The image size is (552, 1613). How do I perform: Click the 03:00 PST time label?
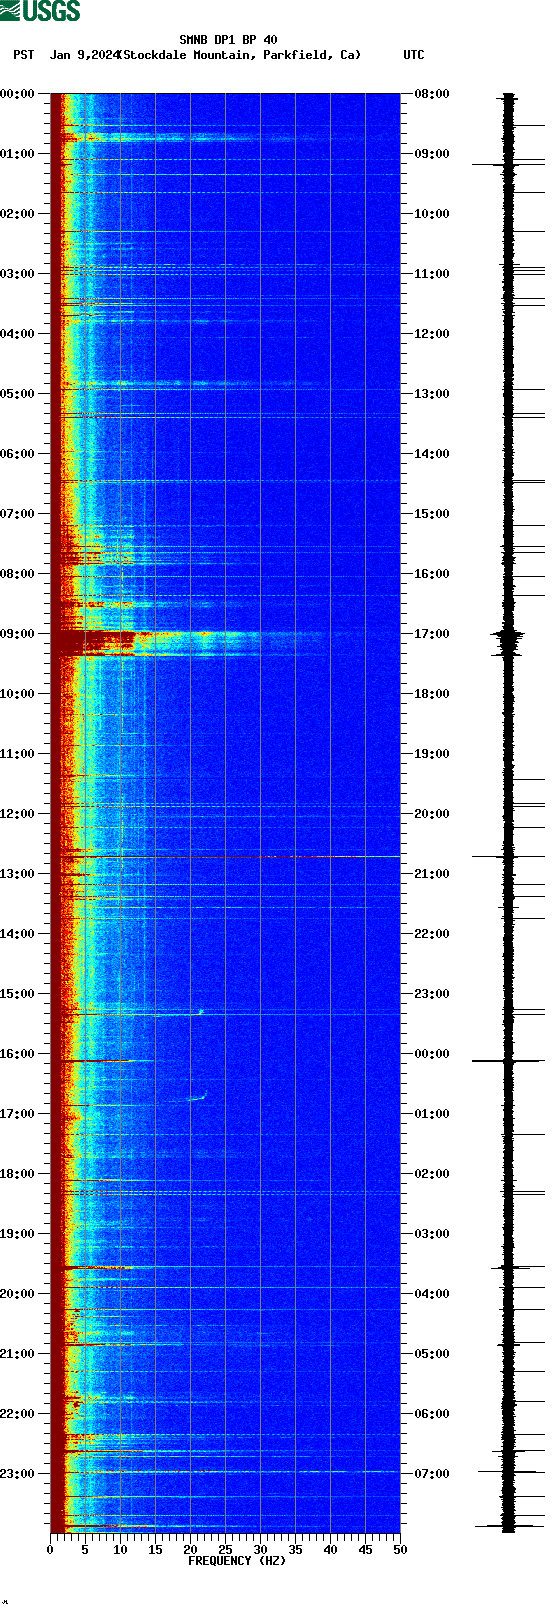click(x=17, y=274)
